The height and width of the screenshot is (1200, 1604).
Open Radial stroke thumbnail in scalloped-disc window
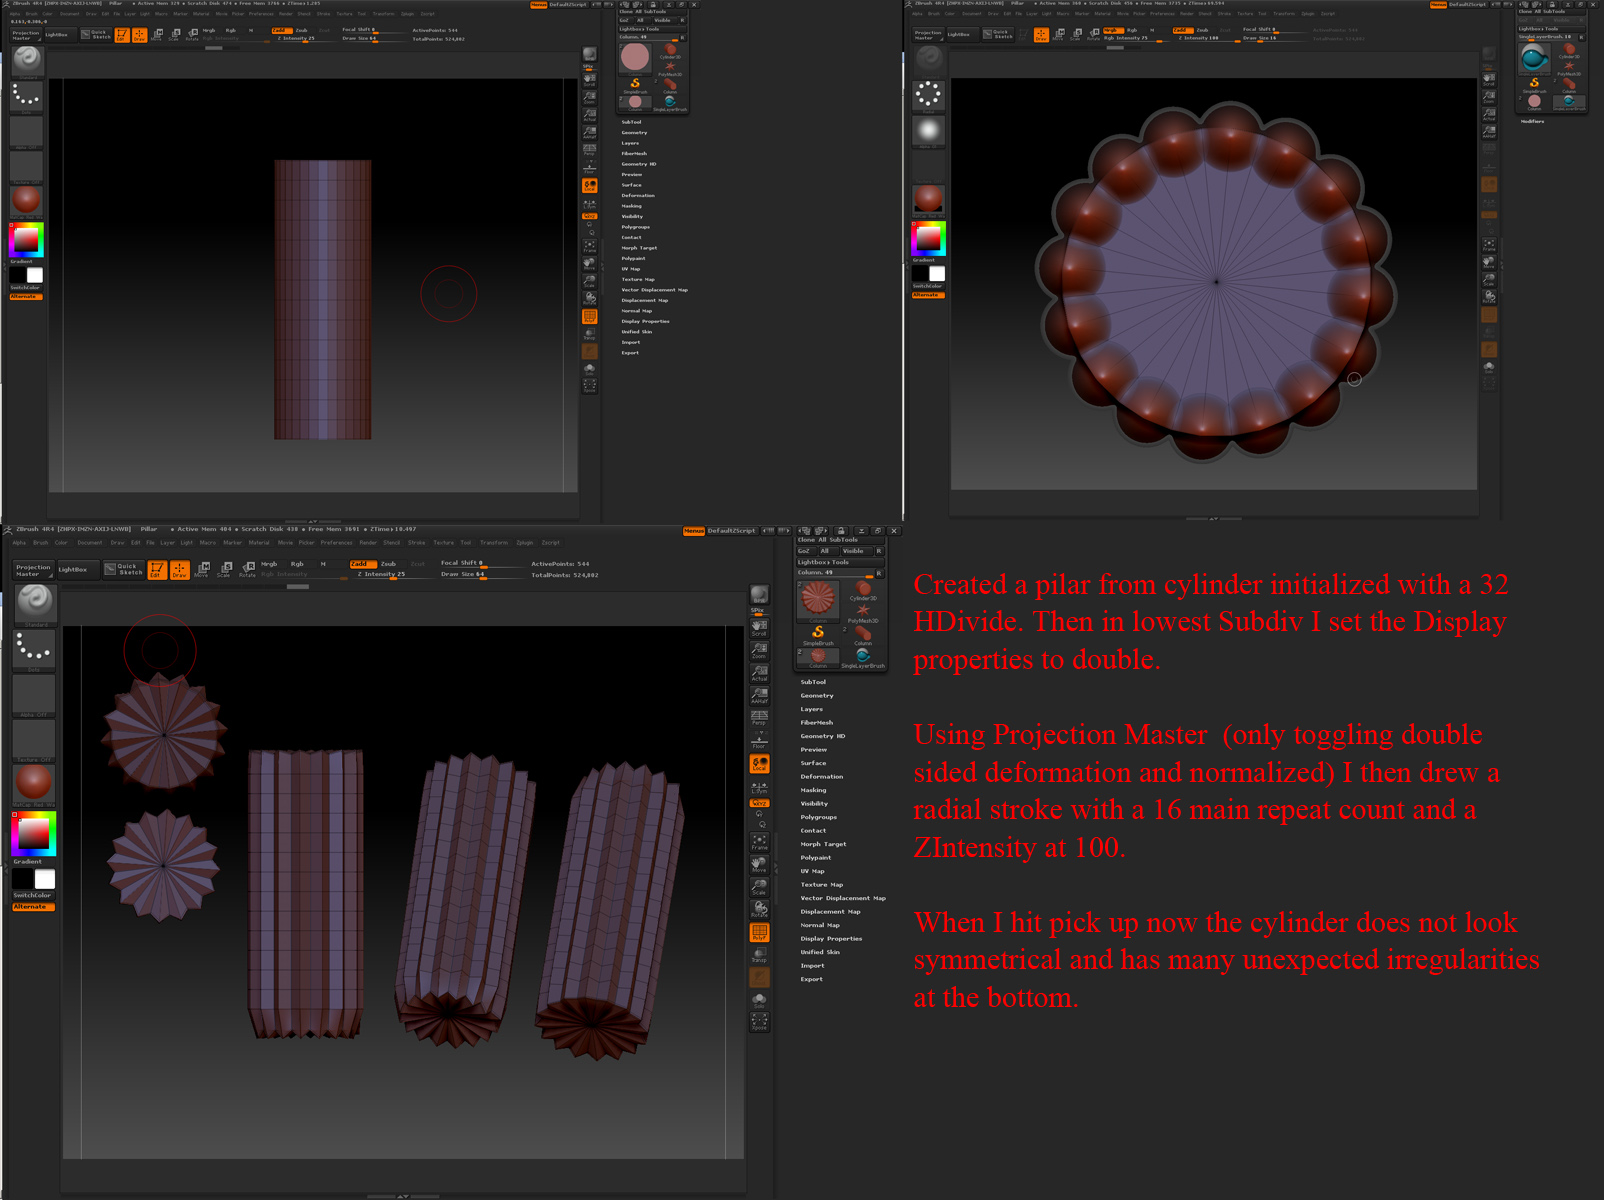point(928,95)
